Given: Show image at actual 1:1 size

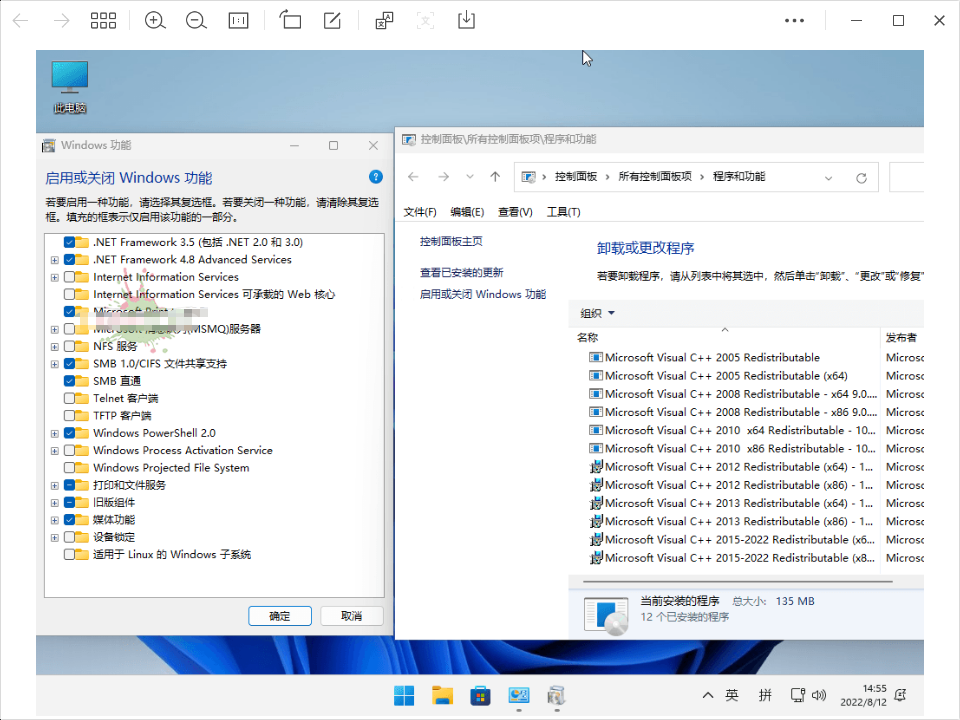Looking at the screenshot, I should click(x=238, y=21).
